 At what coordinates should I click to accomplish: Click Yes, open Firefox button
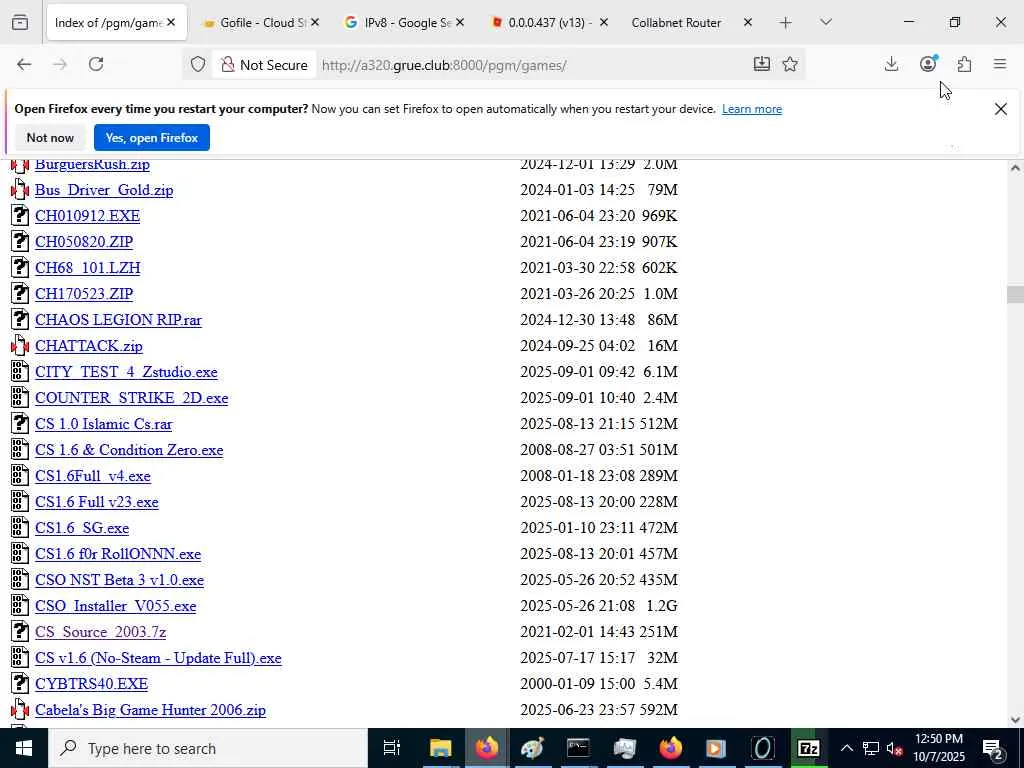(x=152, y=138)
